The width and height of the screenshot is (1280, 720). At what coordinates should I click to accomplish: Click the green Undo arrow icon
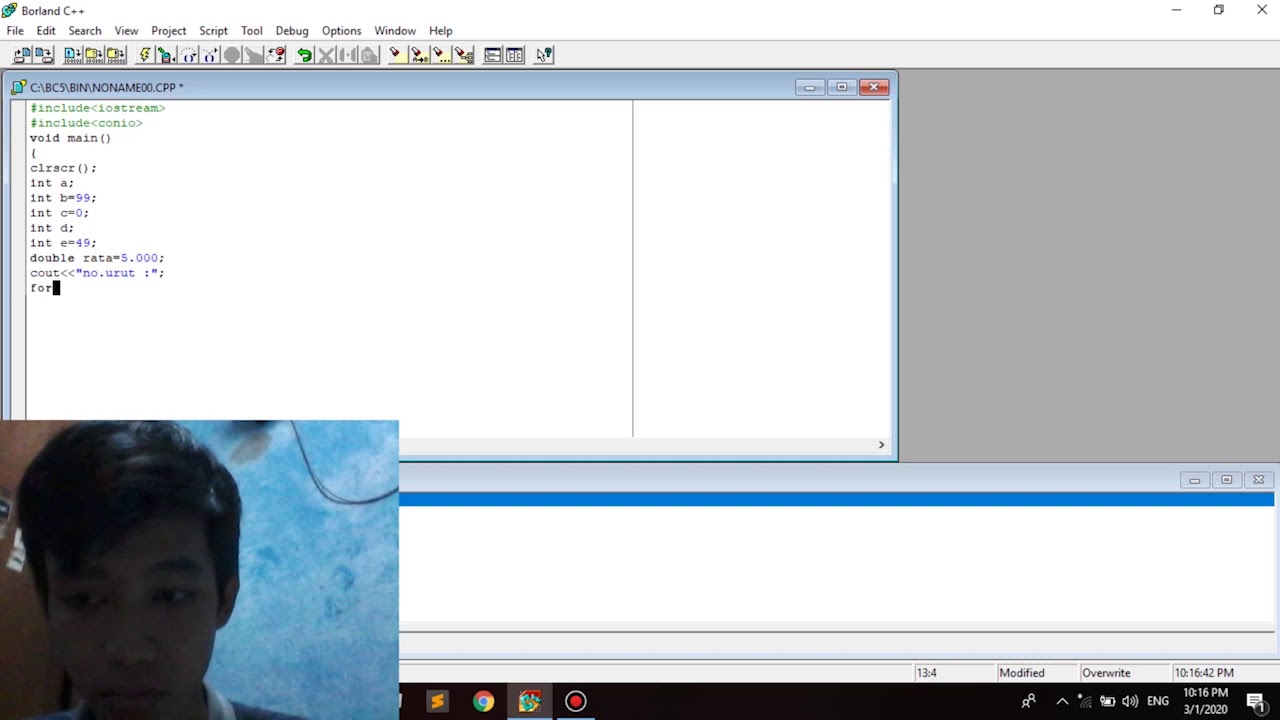(x=304, y=55)
